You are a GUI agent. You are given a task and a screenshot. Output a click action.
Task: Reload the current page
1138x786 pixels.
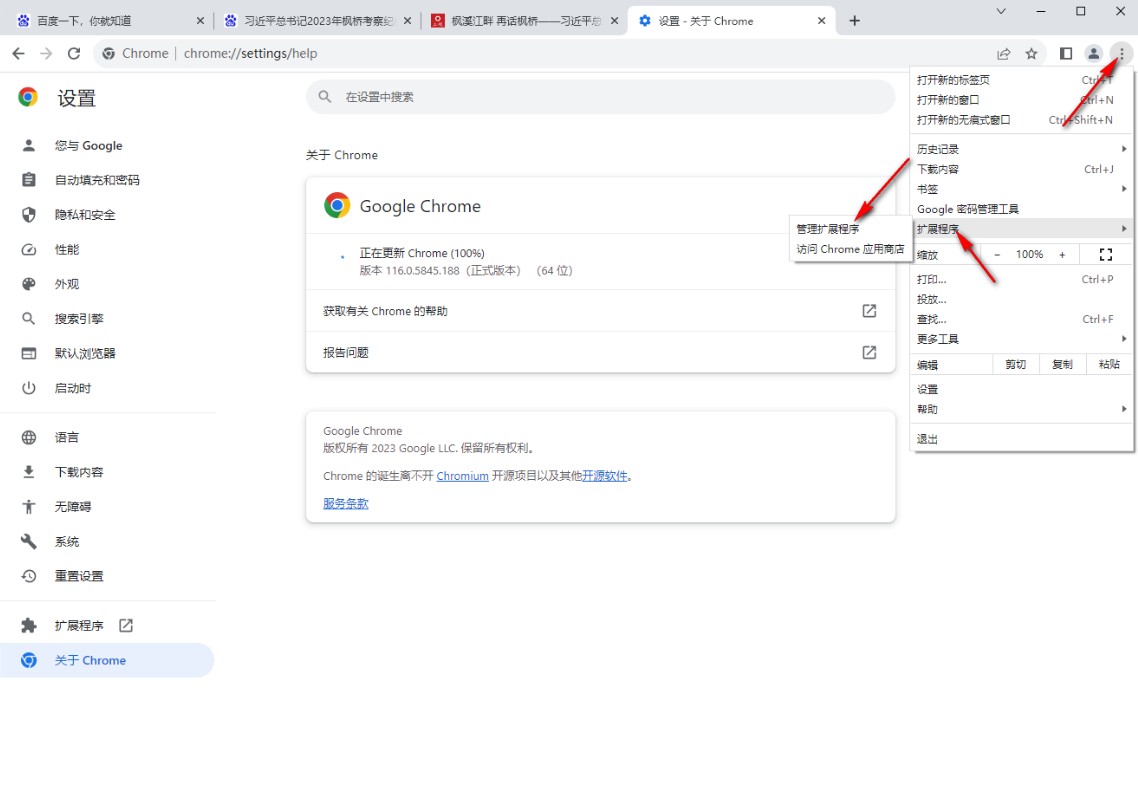[x=74, y=54]
